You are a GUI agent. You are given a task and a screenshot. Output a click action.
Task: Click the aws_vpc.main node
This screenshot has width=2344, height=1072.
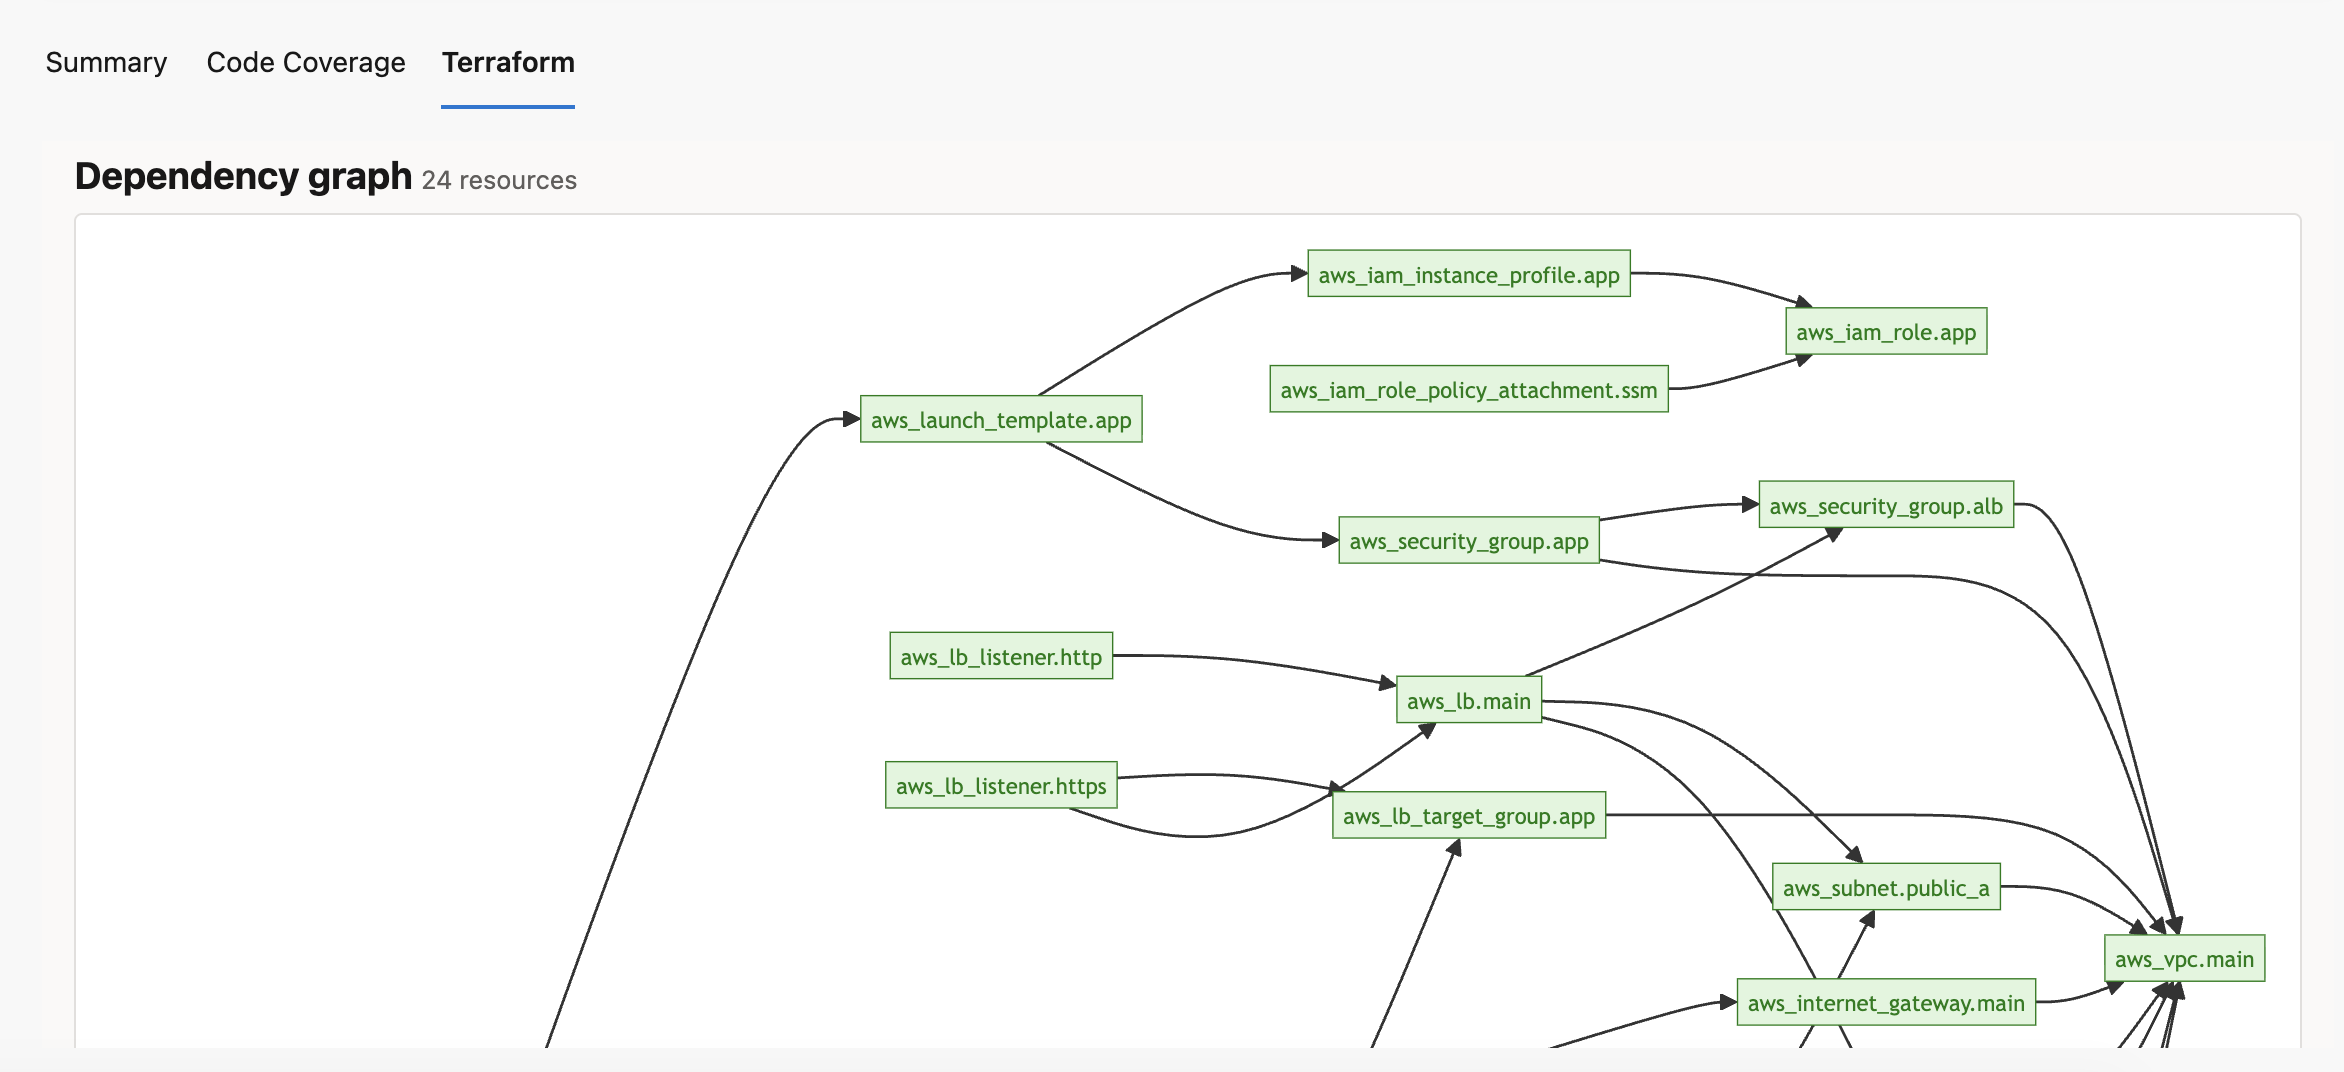pyautogui.click(x=2186, y=958)
